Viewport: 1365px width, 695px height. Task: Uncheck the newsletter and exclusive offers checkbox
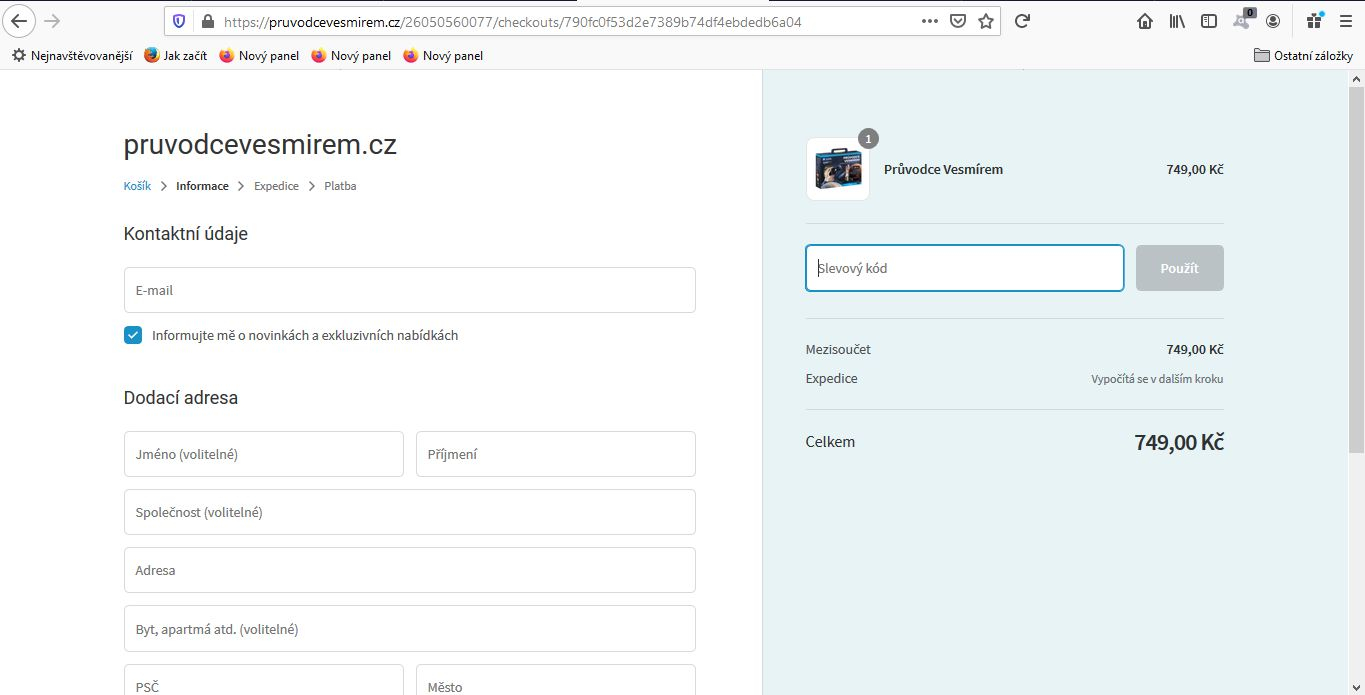[x=133, y=335]
